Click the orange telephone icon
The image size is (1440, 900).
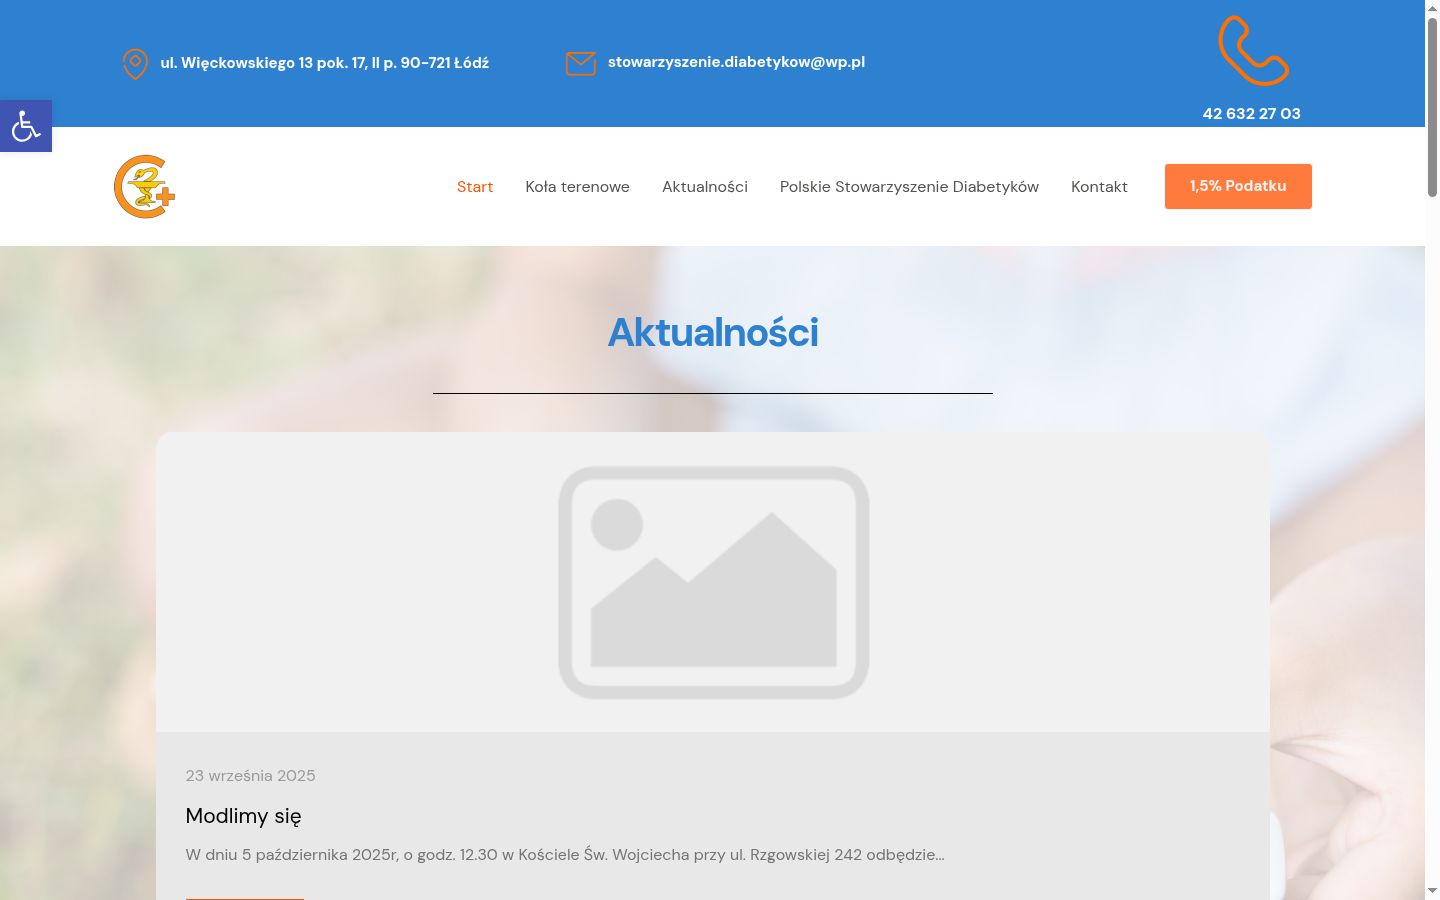pyautogui.click(x=1253, y=51)
